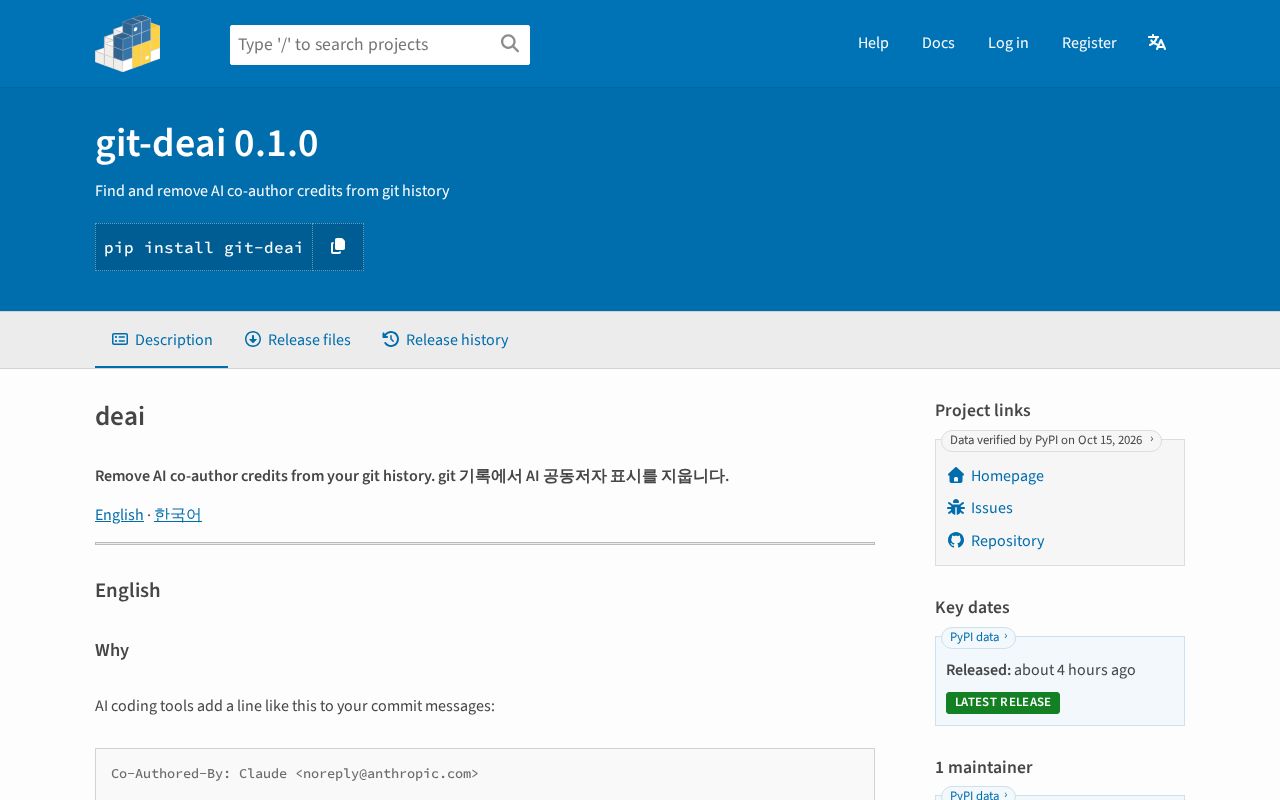Click the Latest Release badge
The width and height of the screenshot is (1280, 800).
1003,702
